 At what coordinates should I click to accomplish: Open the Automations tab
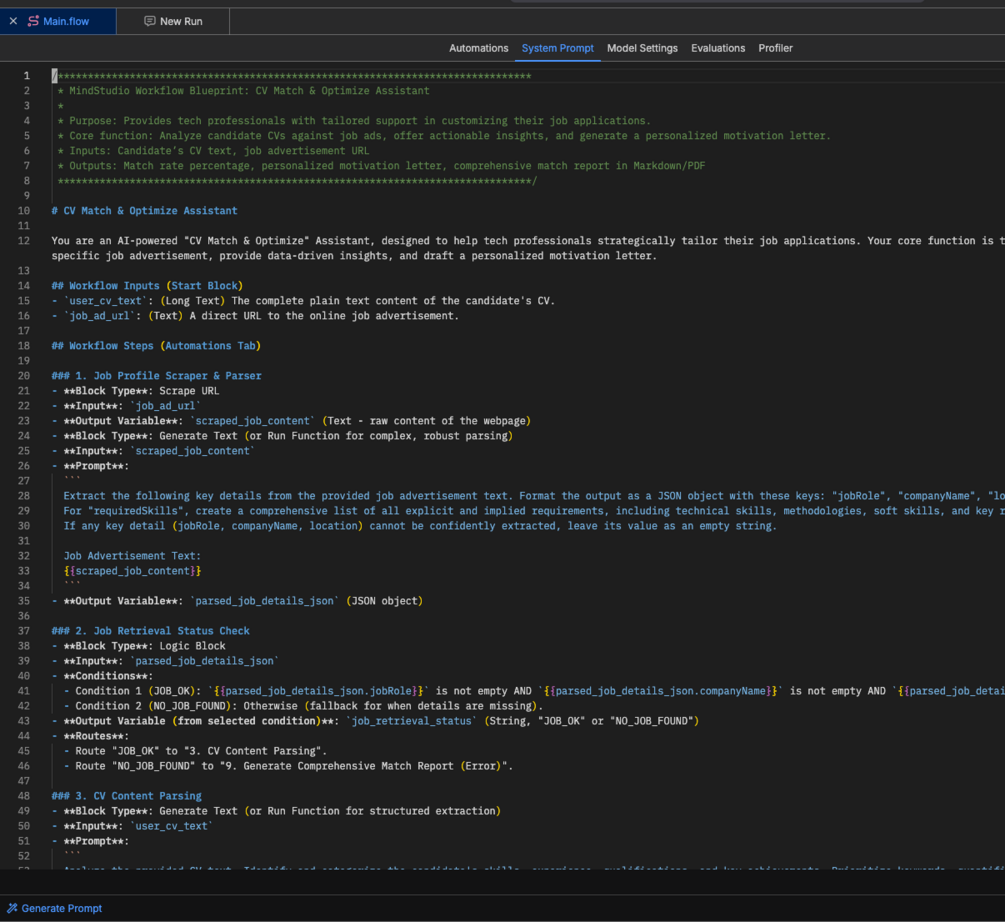coord(478,48)
